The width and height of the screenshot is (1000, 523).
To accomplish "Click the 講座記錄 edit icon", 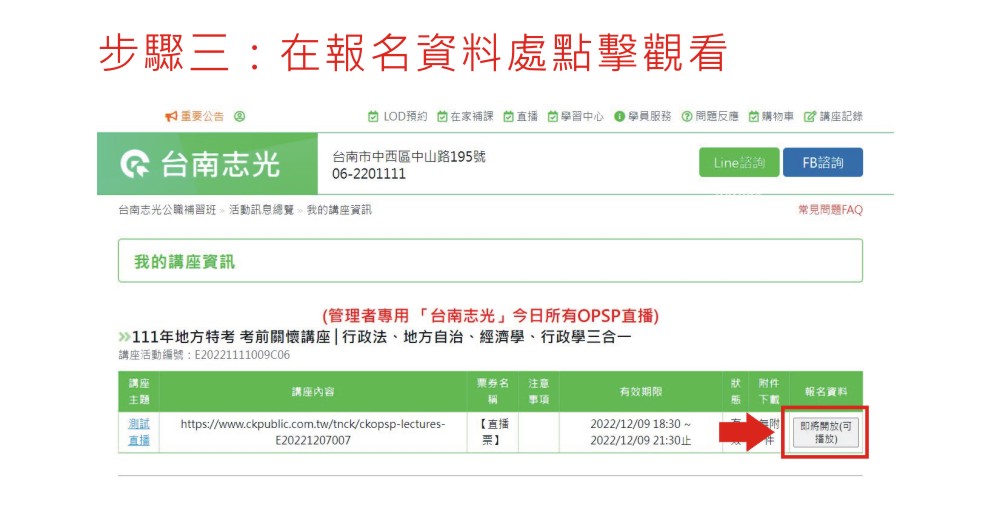I will pyautogui.click(x=810, y=116).
